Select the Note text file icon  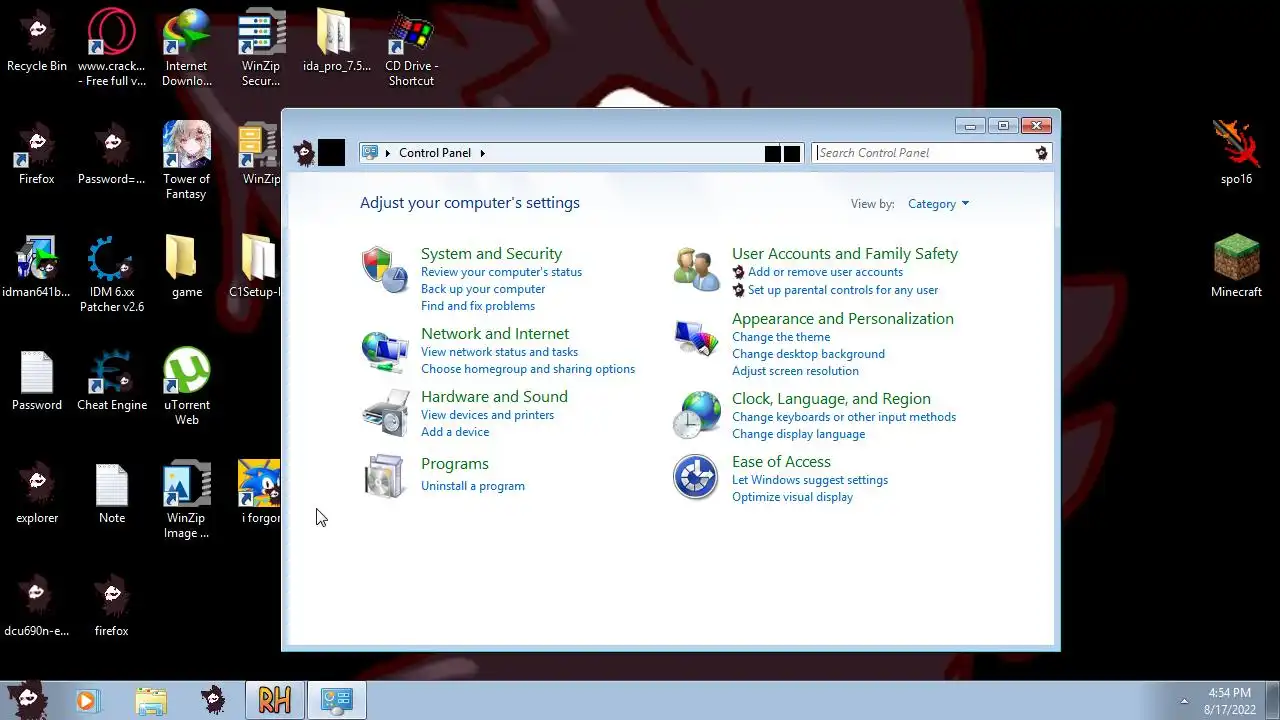[112, 493]
